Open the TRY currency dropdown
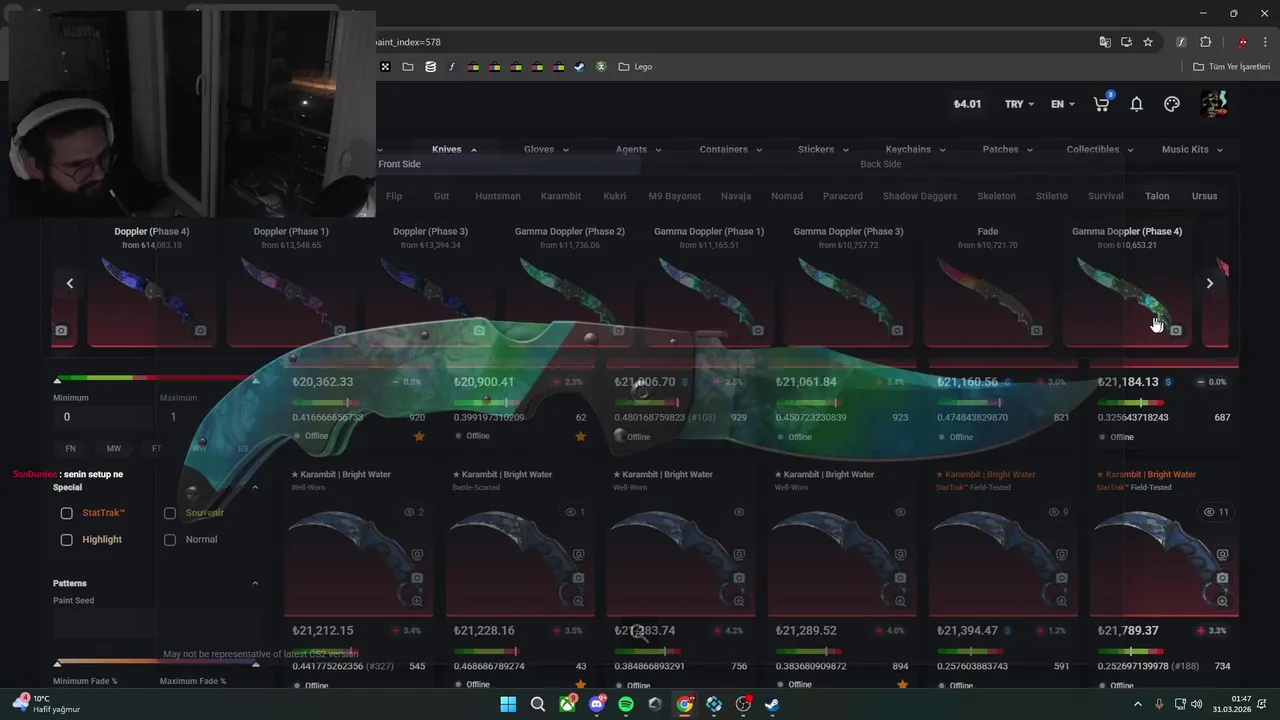 pyautogui.click(x=1020, y=104)
